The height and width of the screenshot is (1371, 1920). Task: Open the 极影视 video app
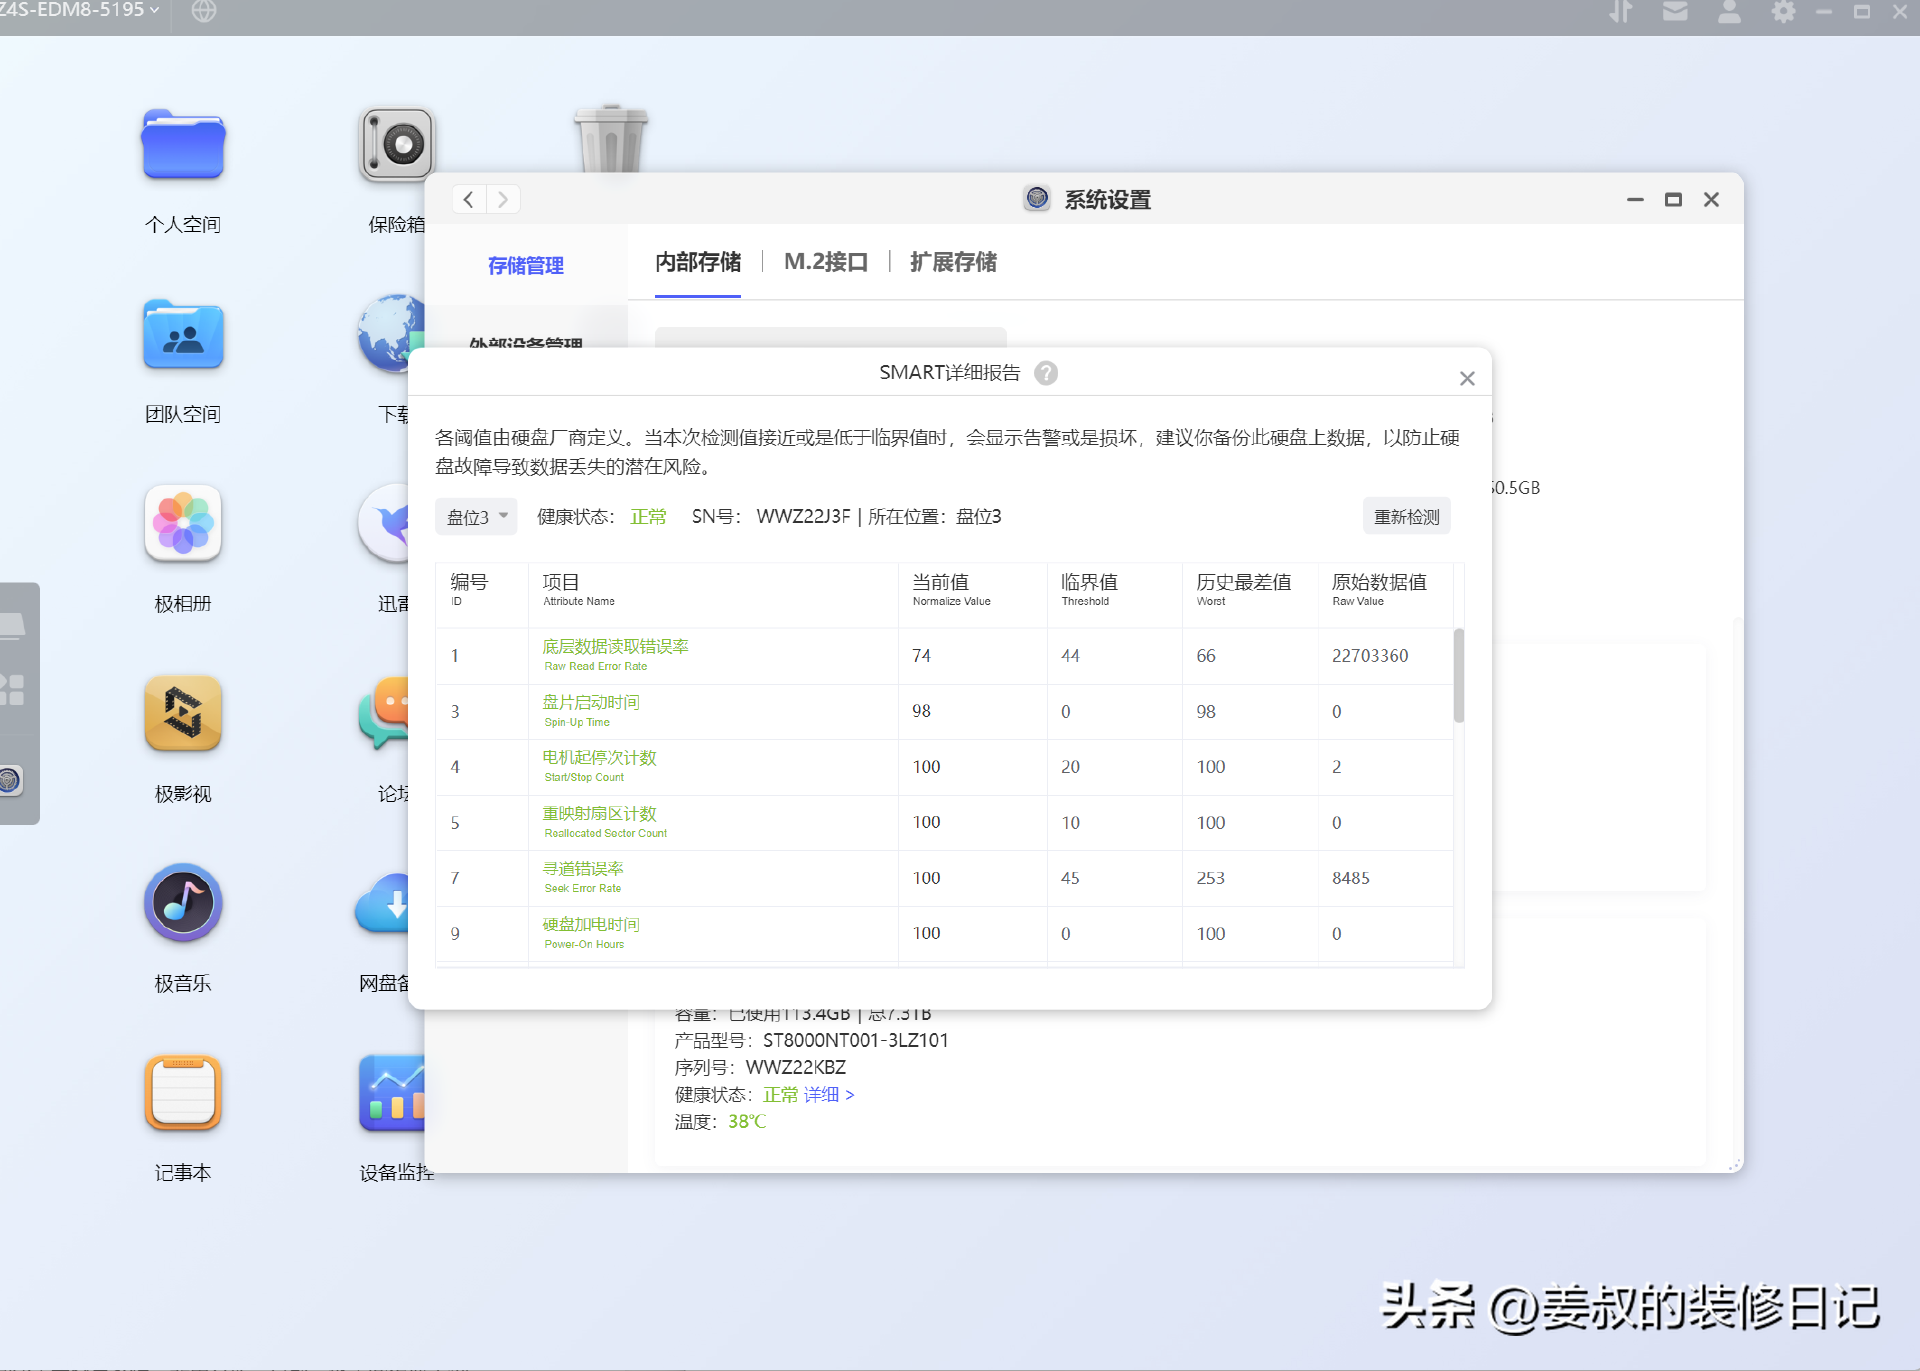click(183, 714)
